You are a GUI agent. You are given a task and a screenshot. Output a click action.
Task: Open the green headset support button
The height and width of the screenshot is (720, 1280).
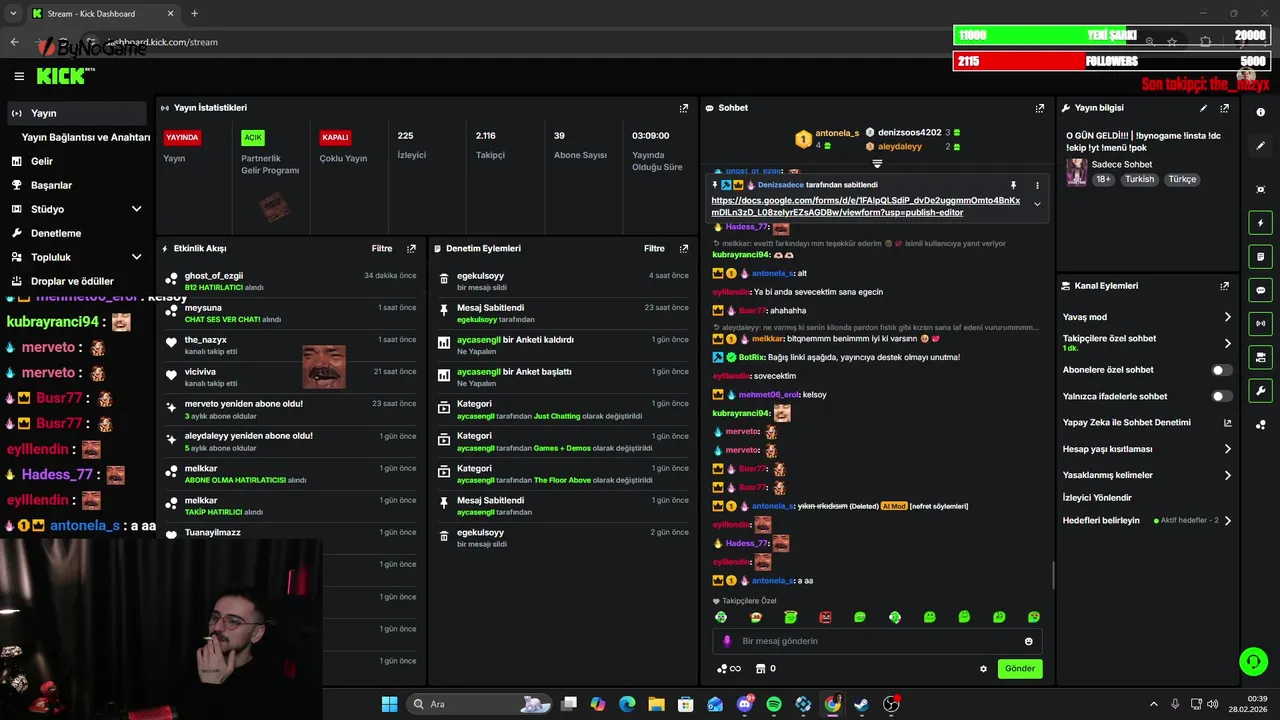[x=1253, y=661]
